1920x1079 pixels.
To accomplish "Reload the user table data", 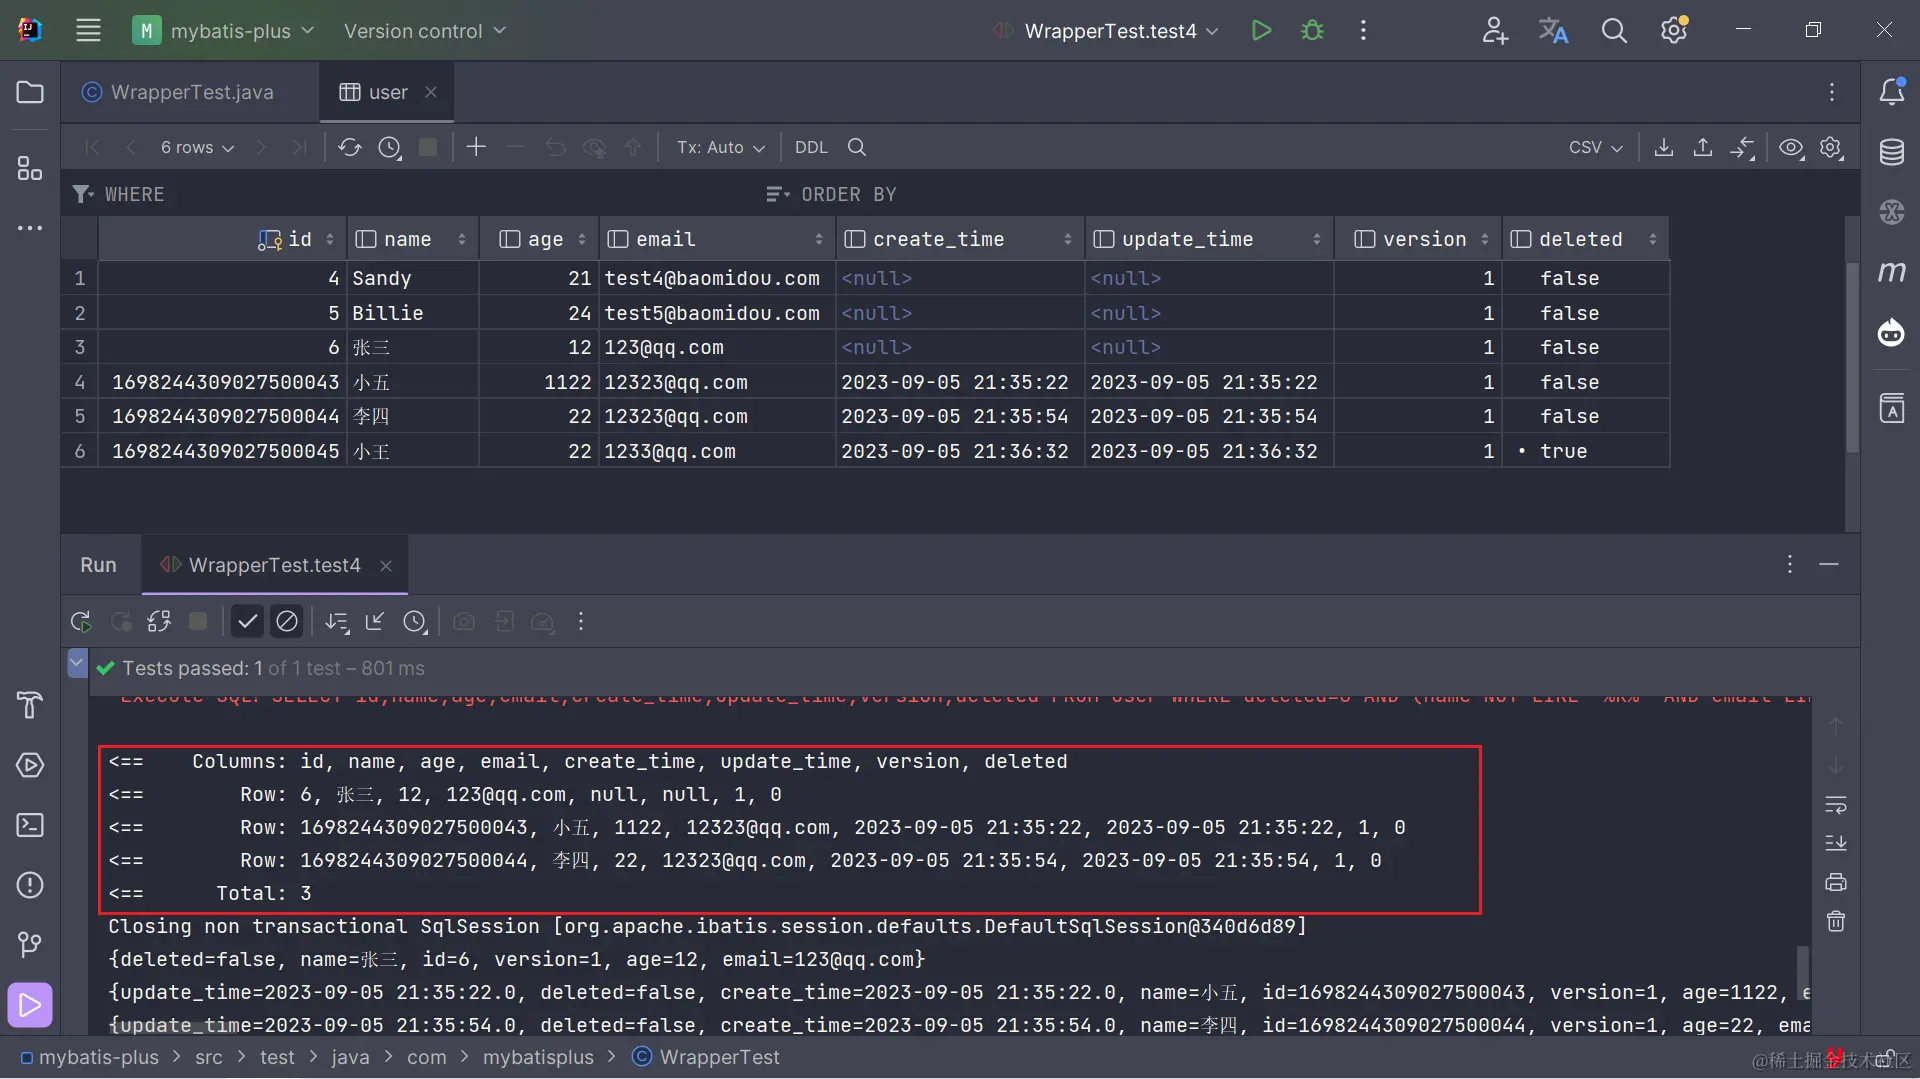I will (x=349, y=148).
